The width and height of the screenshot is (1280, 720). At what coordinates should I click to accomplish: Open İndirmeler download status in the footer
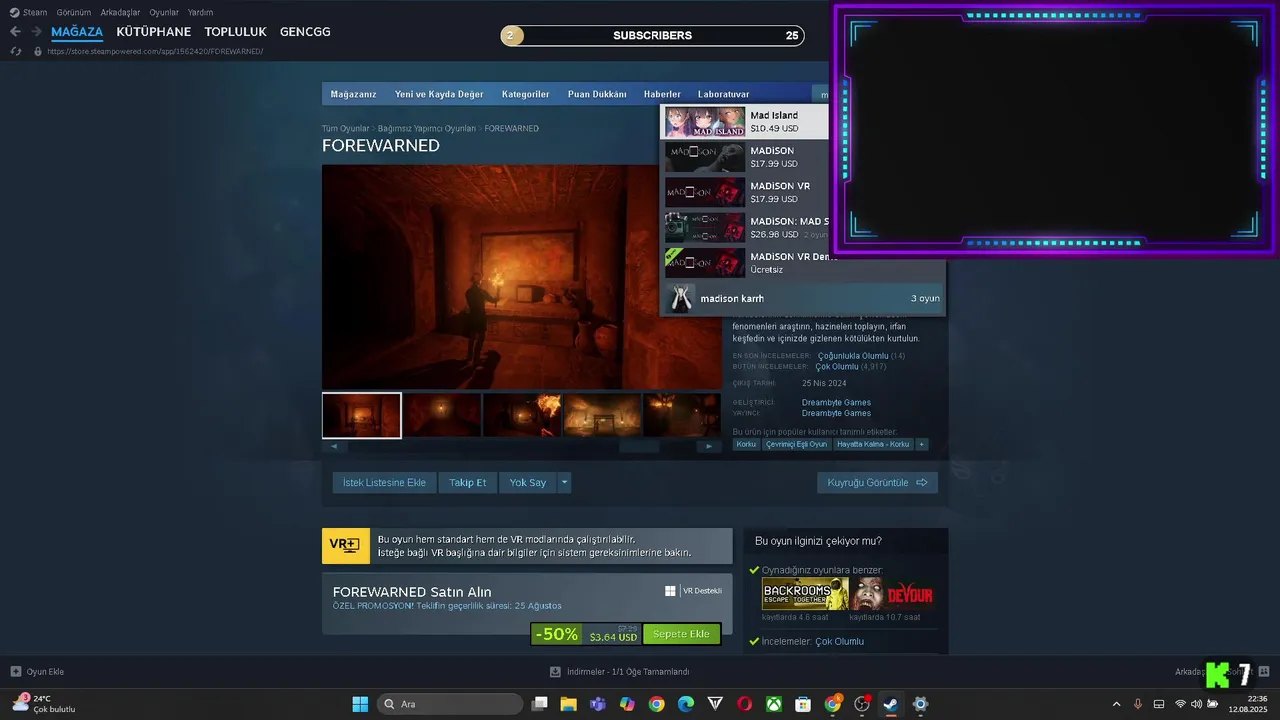coord(620,671)
